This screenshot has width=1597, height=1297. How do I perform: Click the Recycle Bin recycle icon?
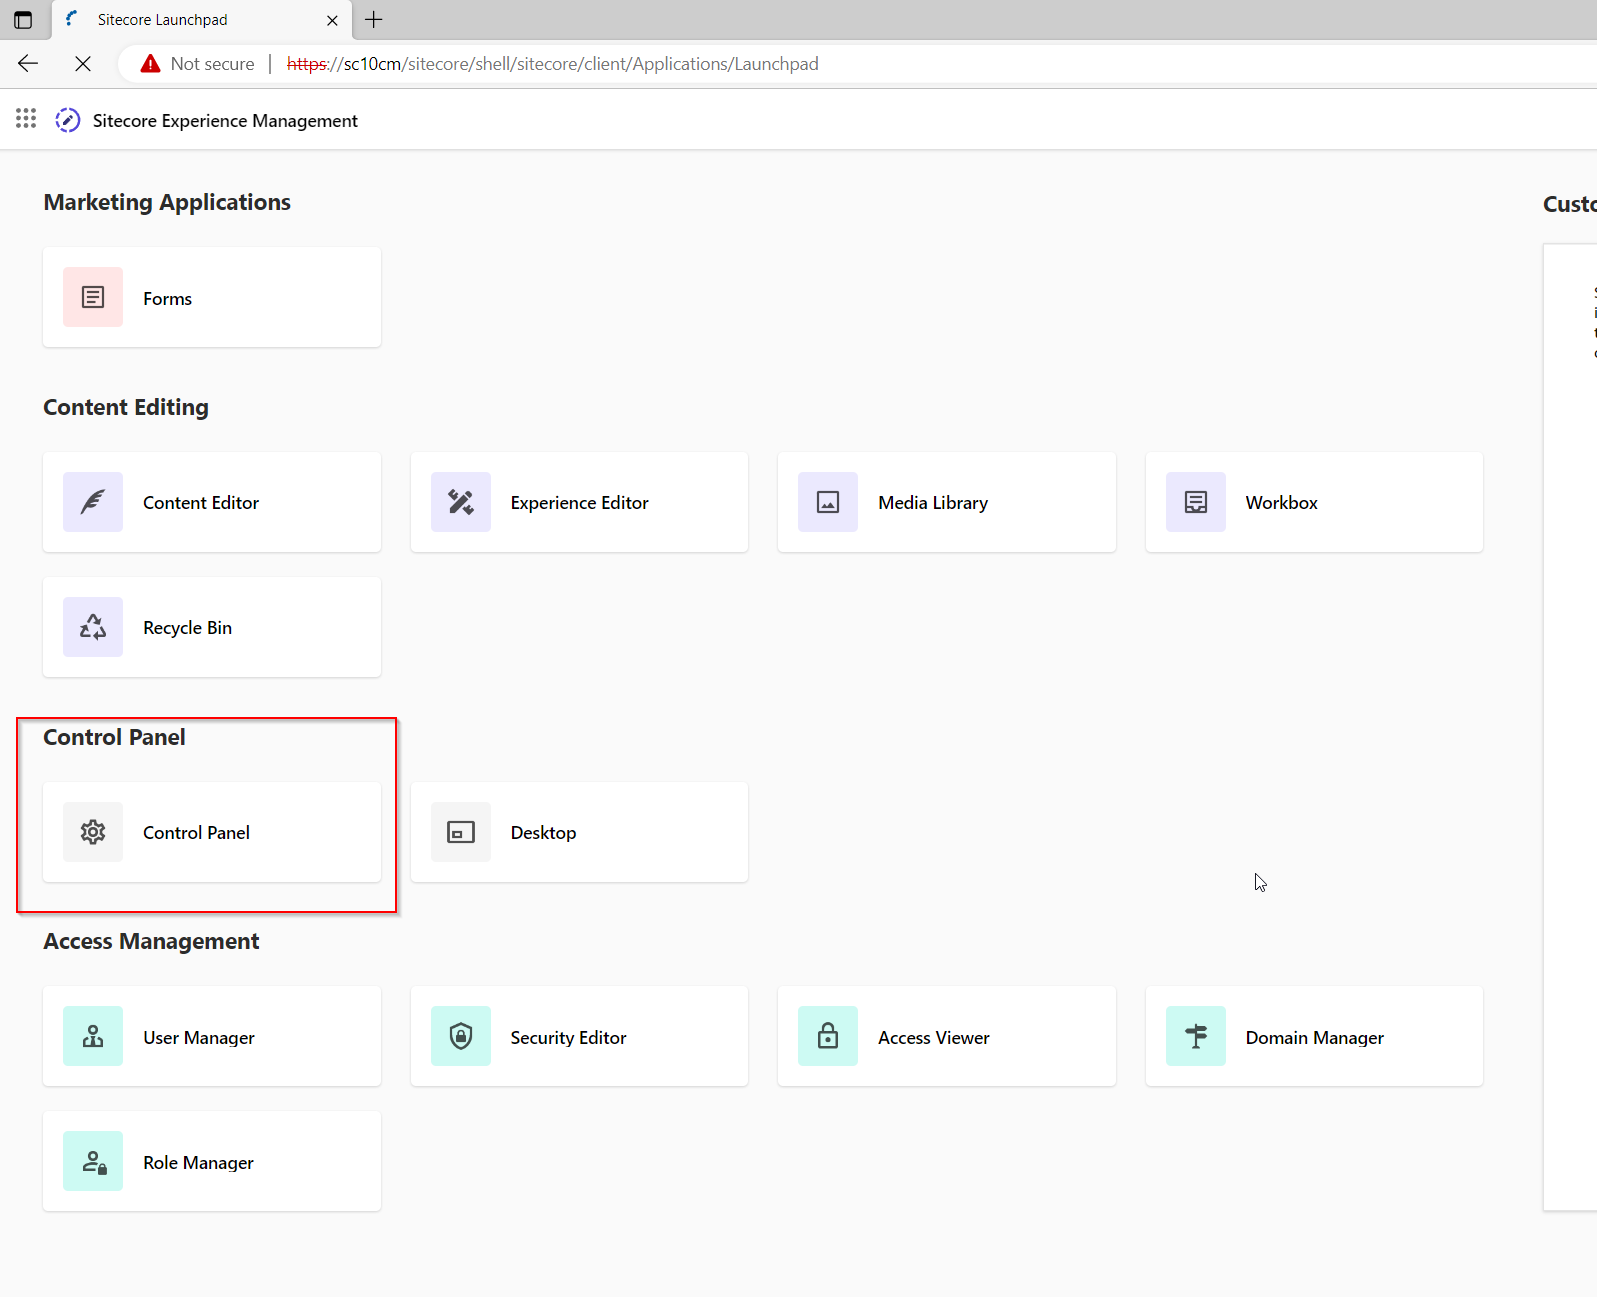click(x=93, y=627)
